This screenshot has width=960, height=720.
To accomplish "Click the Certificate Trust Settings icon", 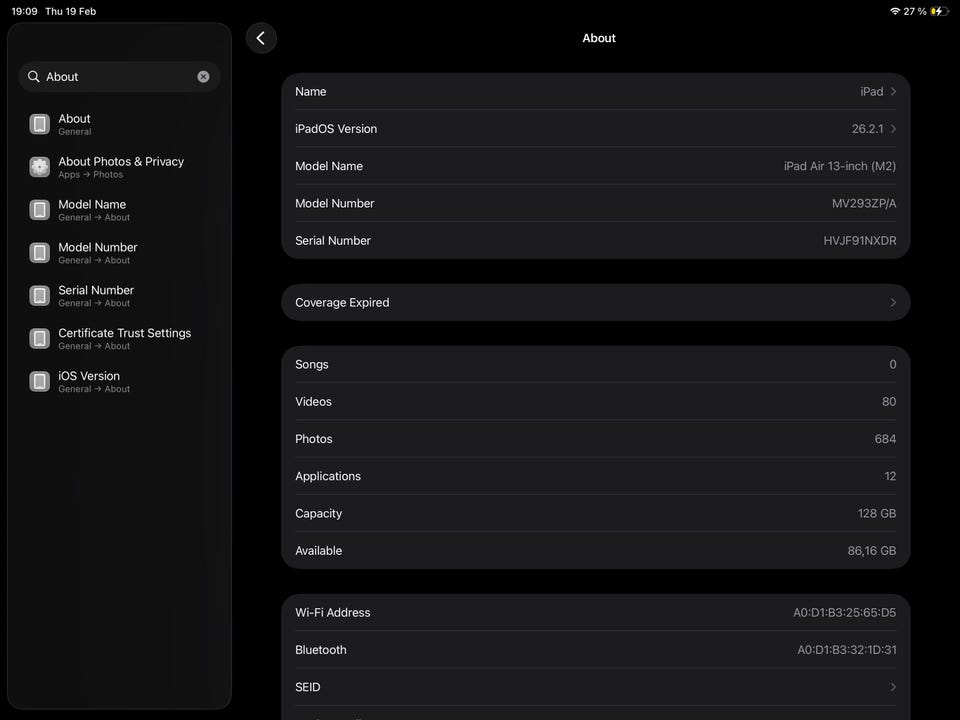I will point(40,339).
